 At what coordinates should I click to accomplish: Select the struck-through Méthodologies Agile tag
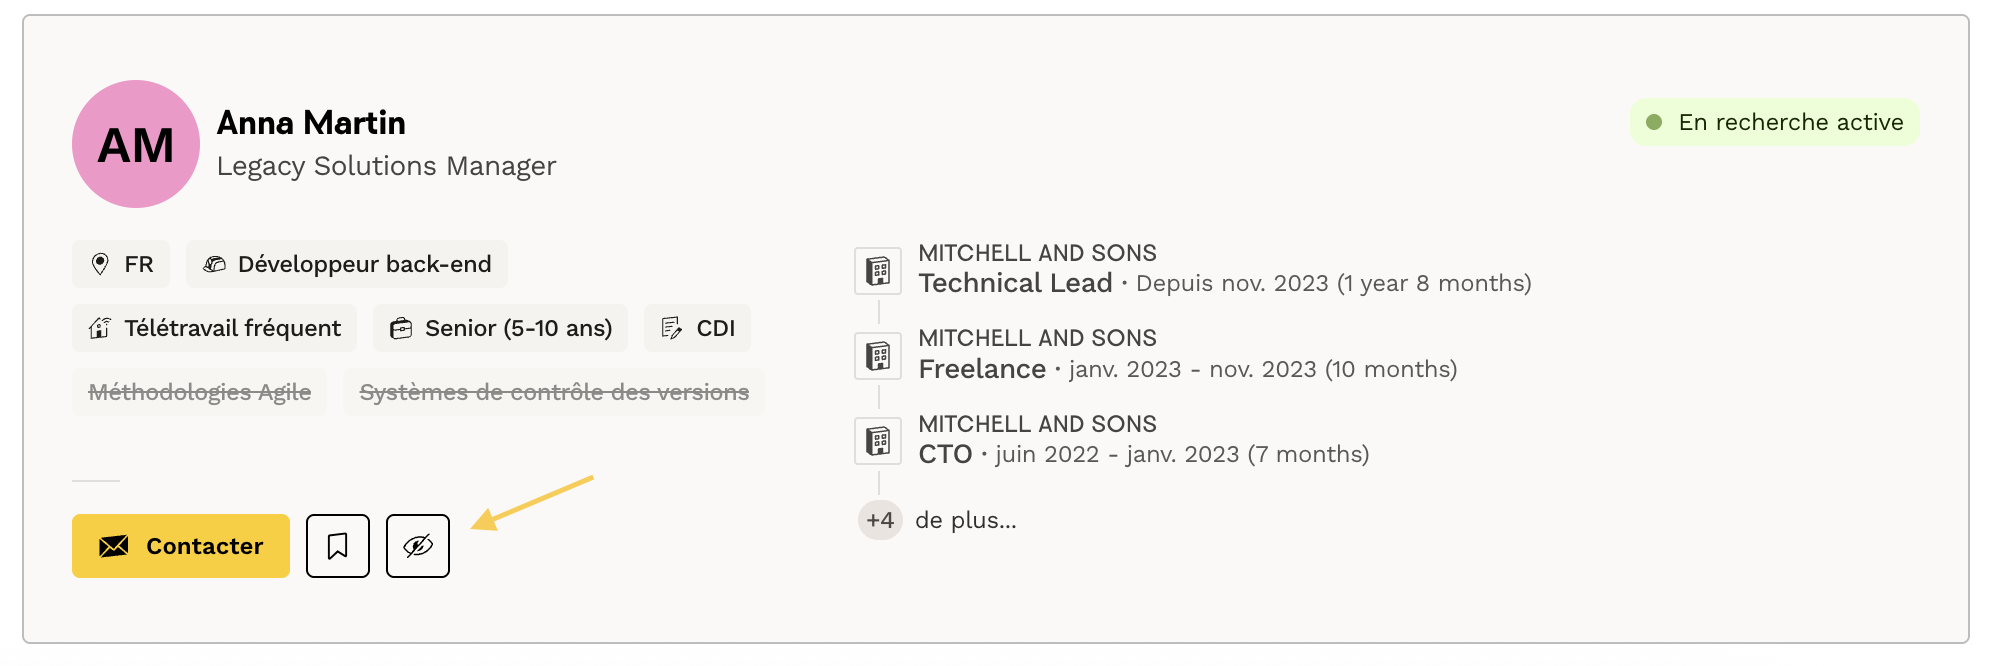200,392
